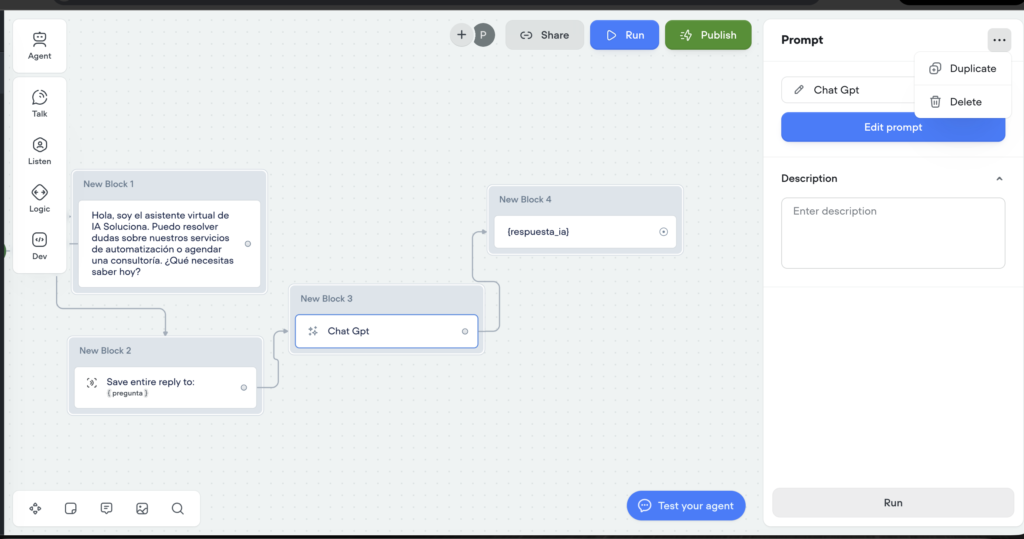Screen dimensions: 1024x539
Task: Open the three-dot menu in Prompt panel
Action: coord(999,40)
